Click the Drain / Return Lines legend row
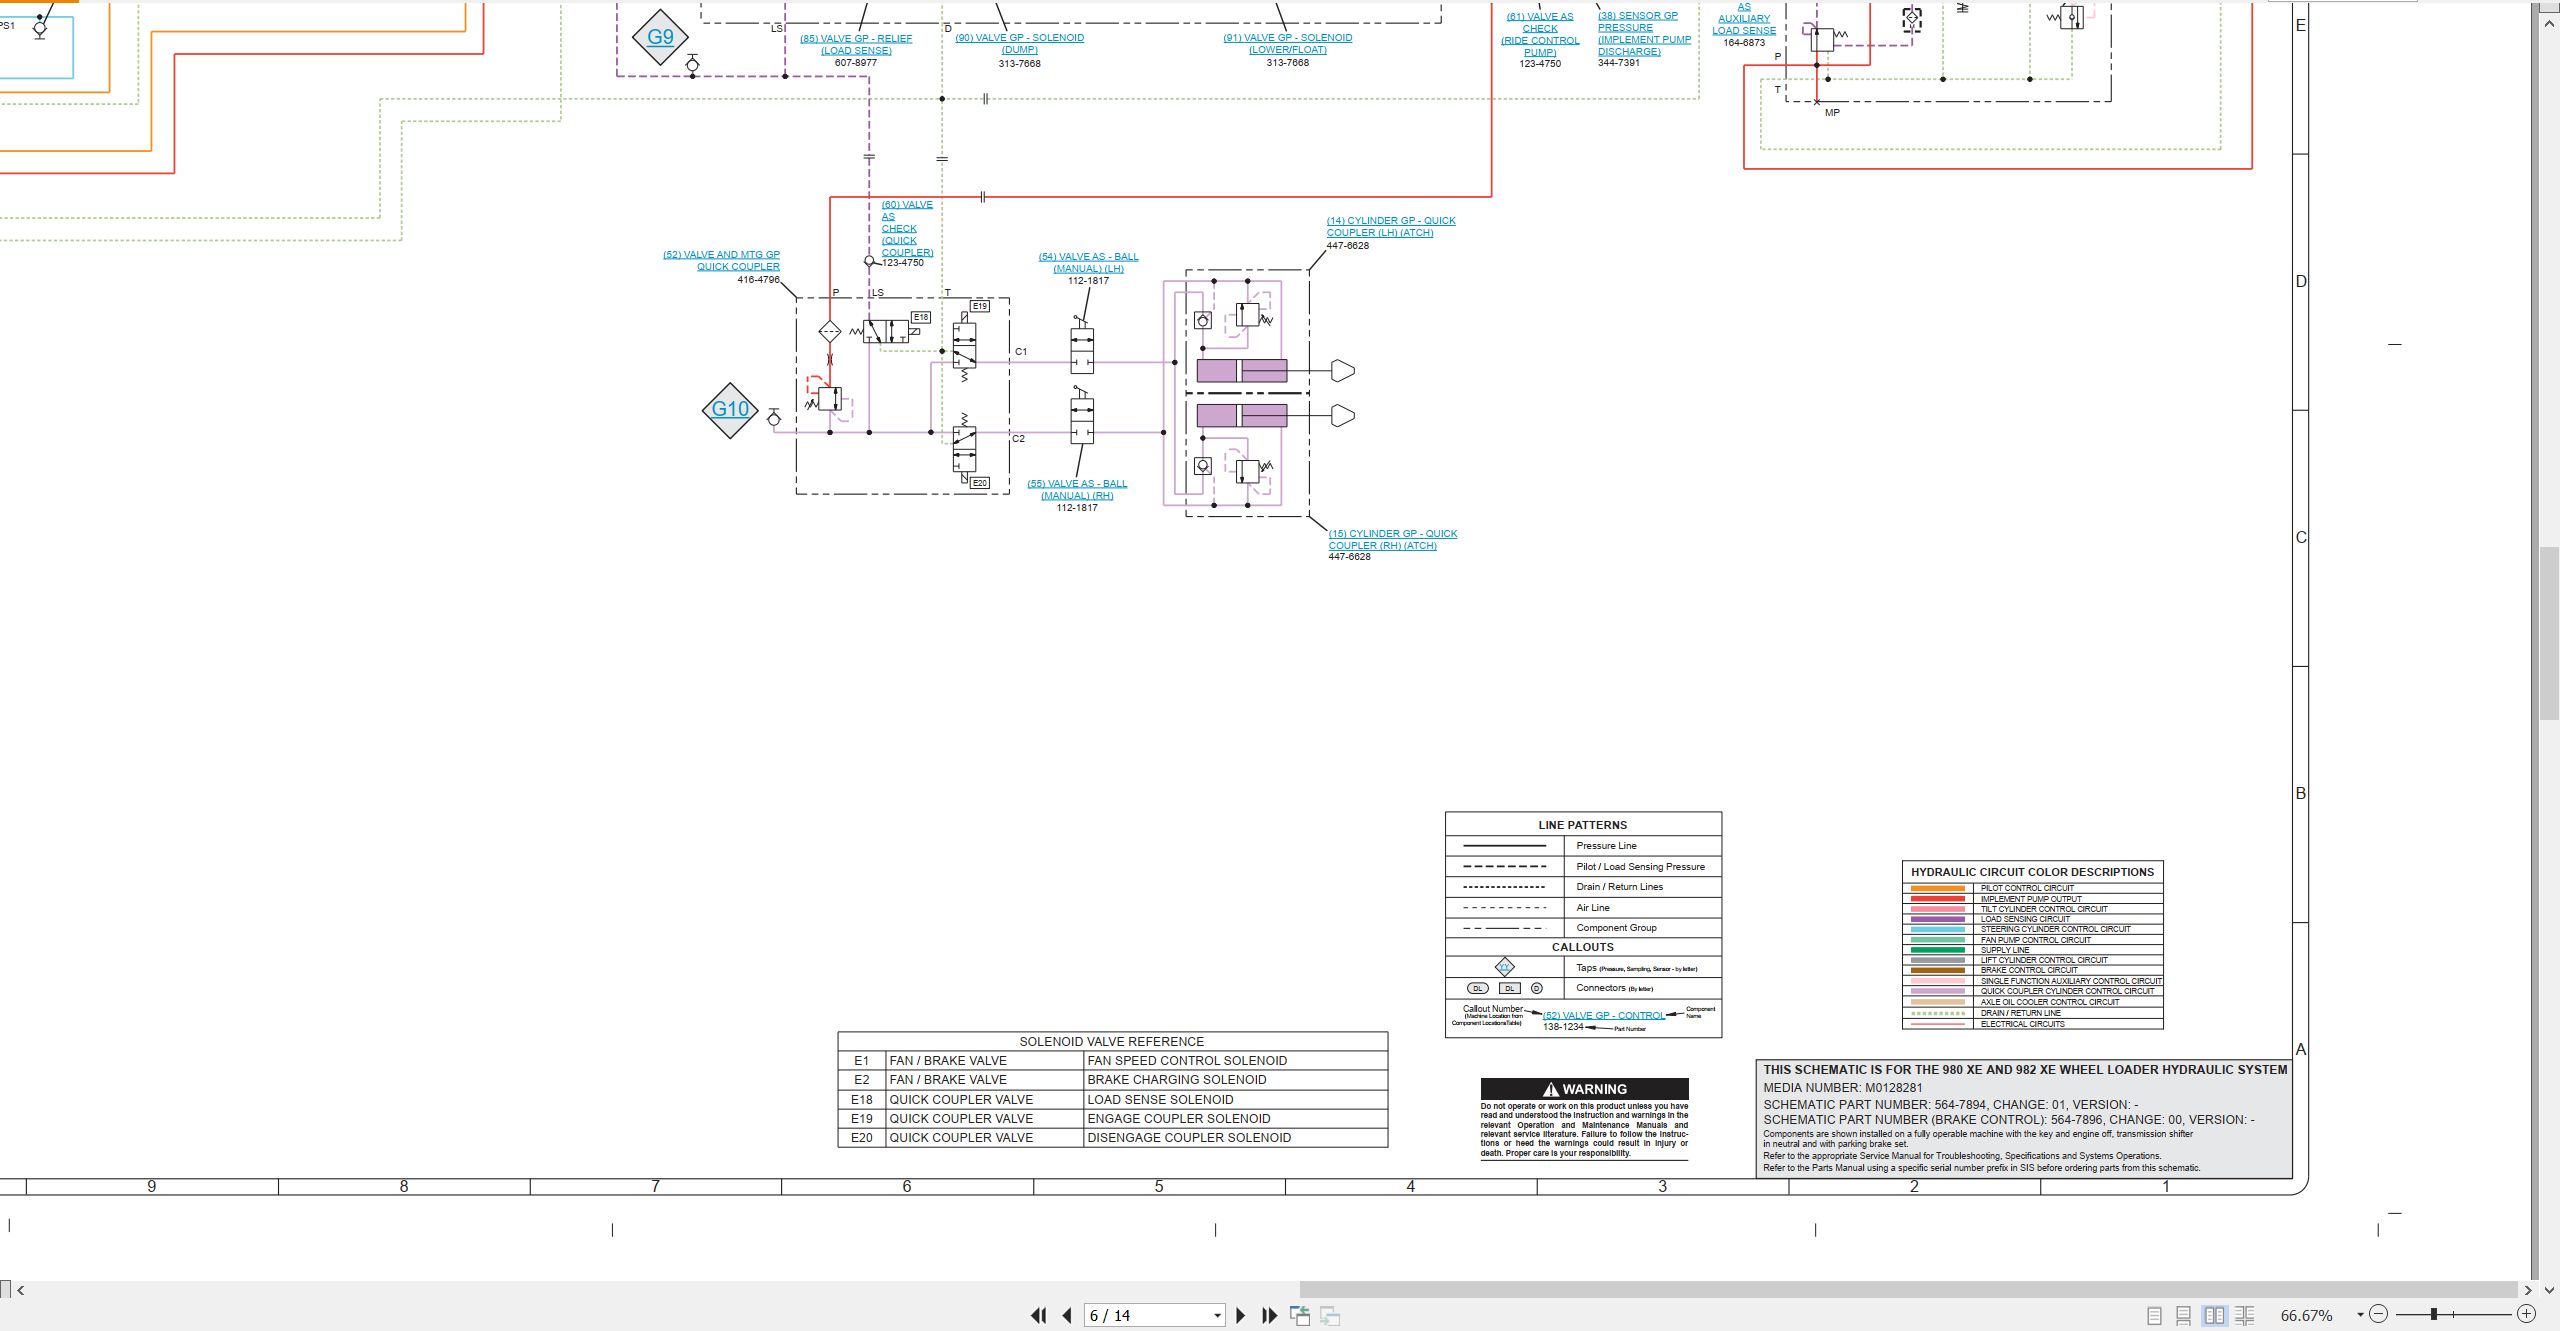Screen dimensions: 2560x1331 pyautogui.click(x=1583, y=887)
